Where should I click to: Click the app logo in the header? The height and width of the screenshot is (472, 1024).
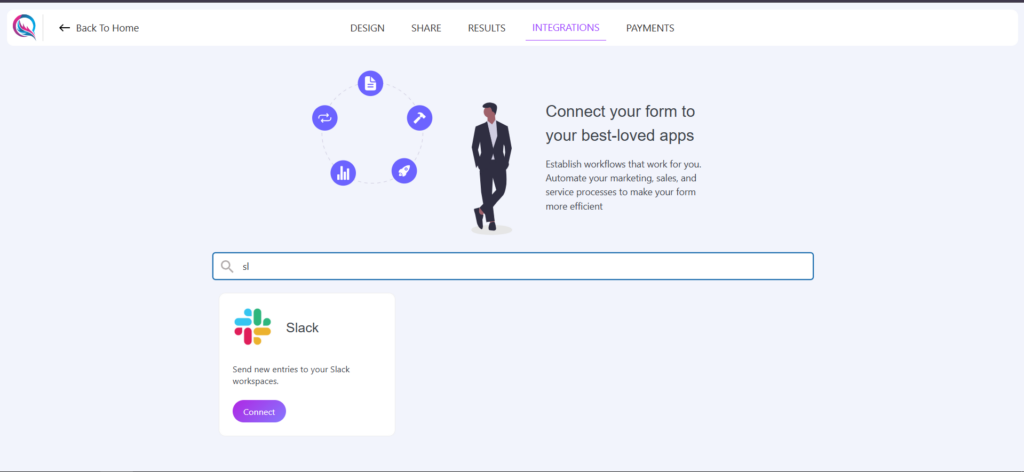pyautogui.click(x=24, y=27)
